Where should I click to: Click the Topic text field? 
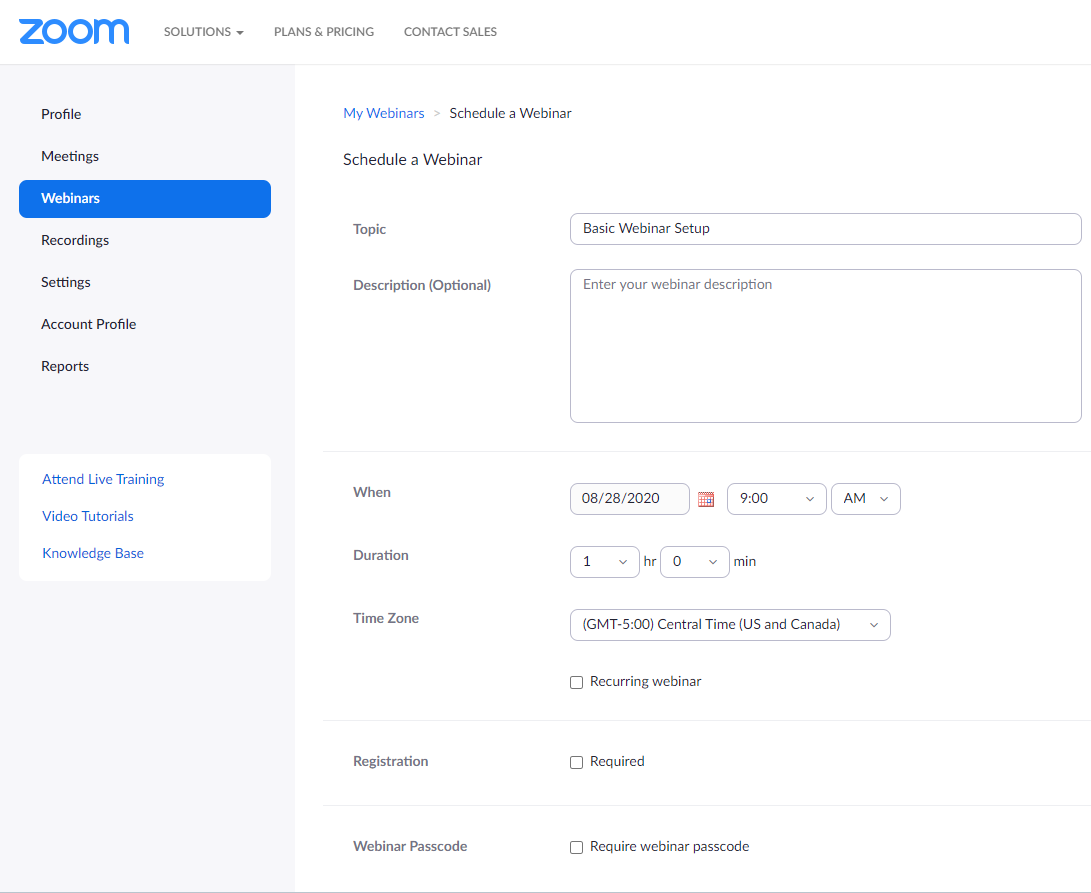825,229
